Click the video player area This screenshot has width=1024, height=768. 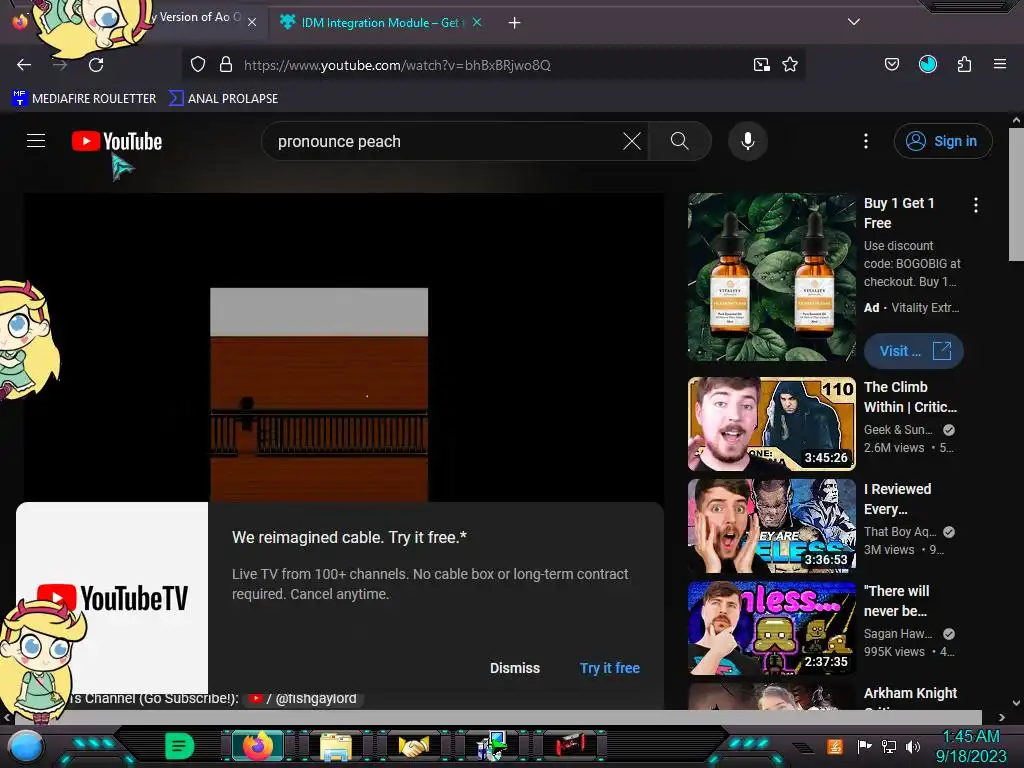344,347
